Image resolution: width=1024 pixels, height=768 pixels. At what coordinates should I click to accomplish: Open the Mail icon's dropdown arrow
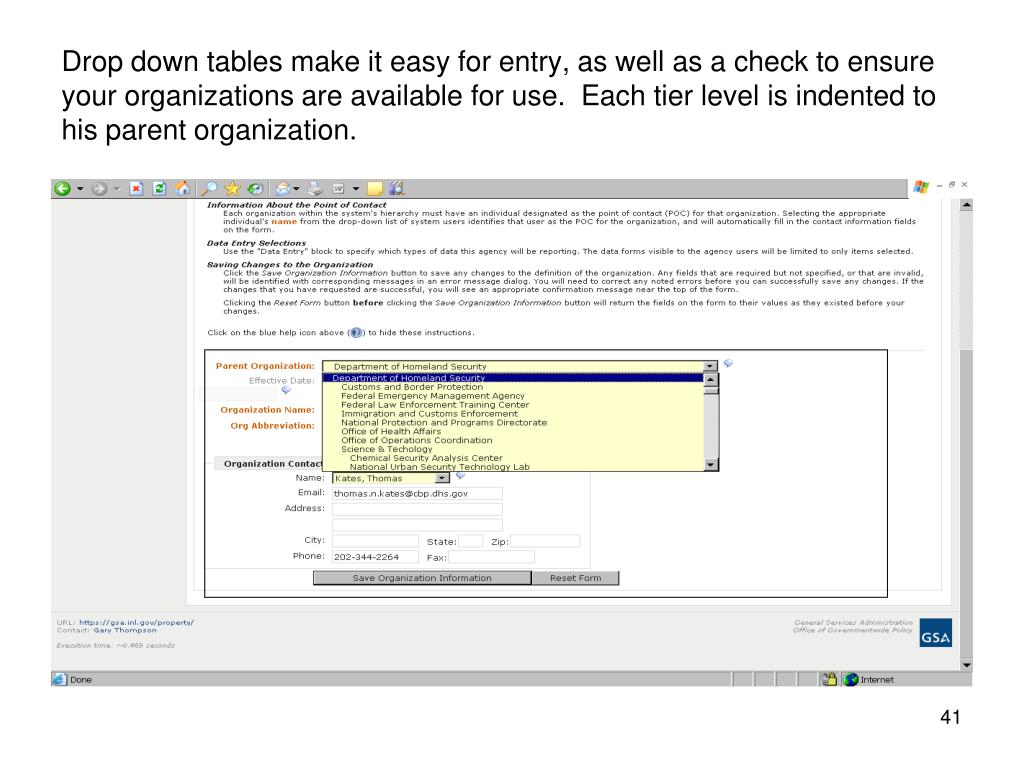(296, 189)
